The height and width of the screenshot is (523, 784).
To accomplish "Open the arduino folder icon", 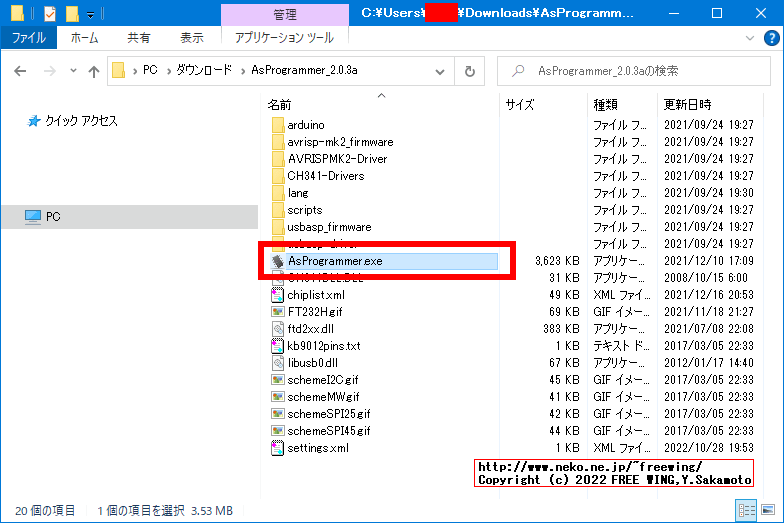I will click(x=278, y=125).
